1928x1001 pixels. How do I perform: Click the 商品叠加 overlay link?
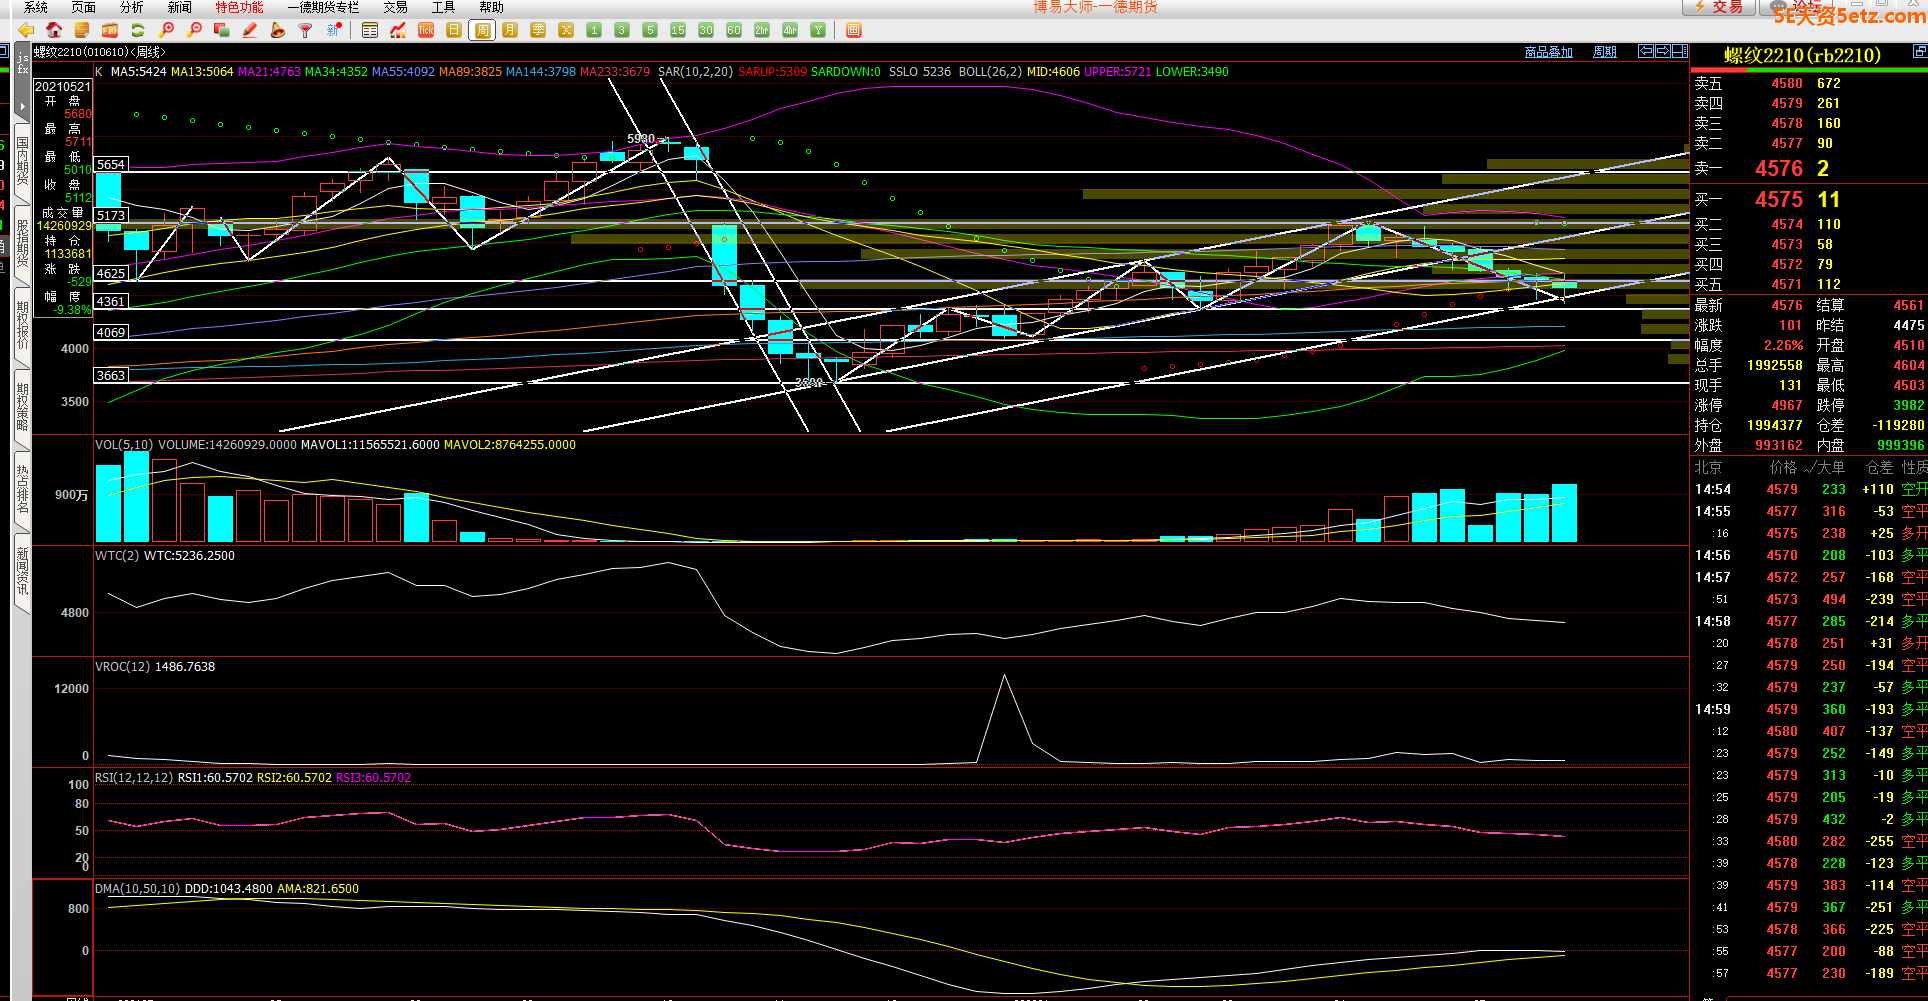coord(1548,52)
